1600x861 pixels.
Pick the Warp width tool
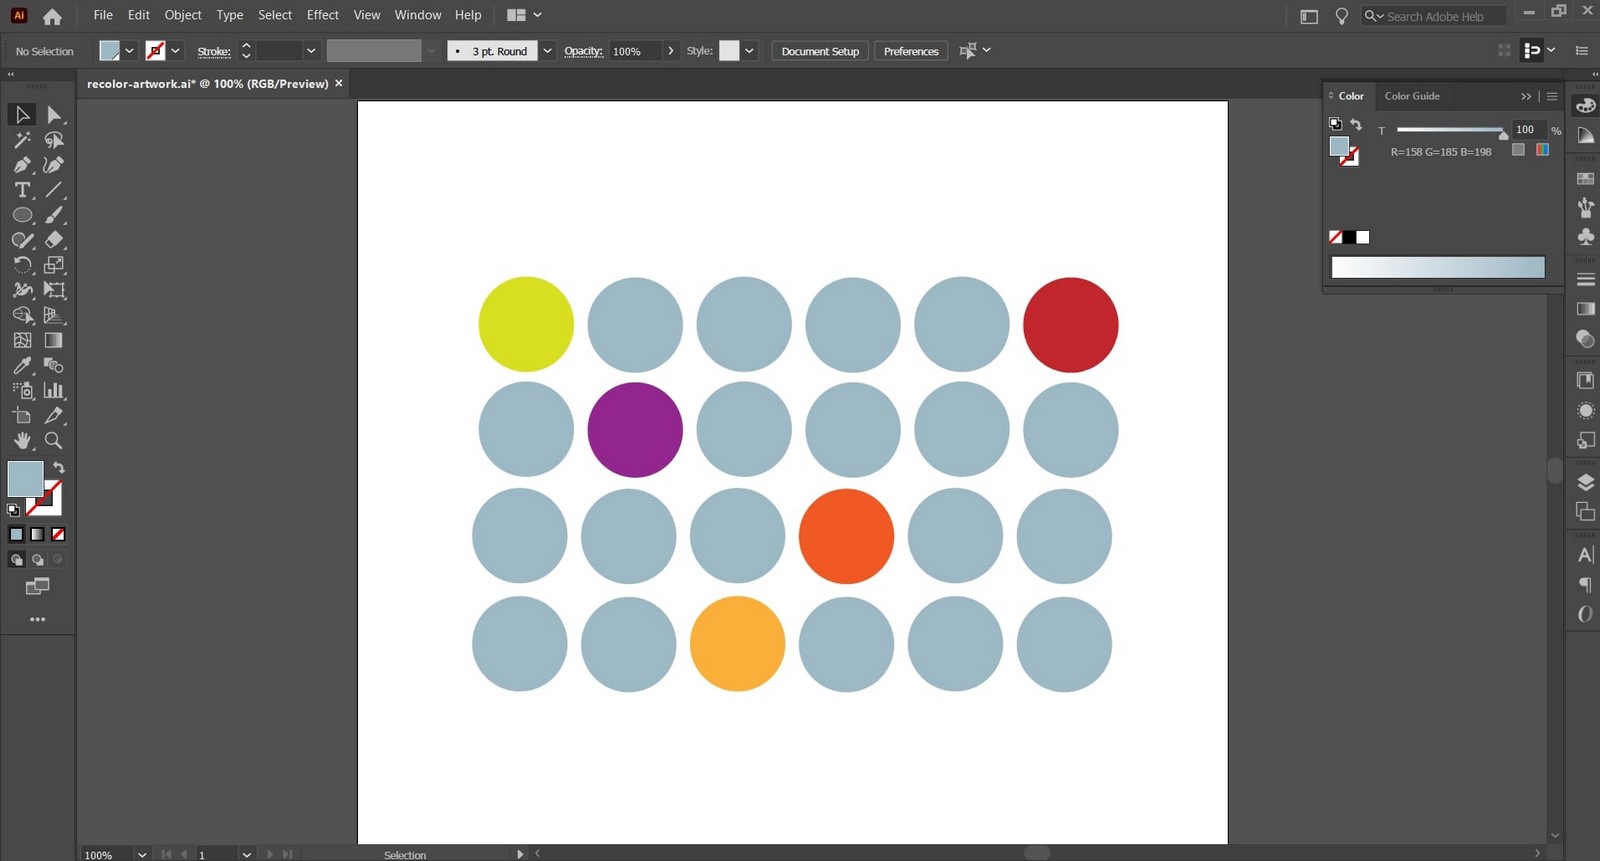click(x=22, y=290)
